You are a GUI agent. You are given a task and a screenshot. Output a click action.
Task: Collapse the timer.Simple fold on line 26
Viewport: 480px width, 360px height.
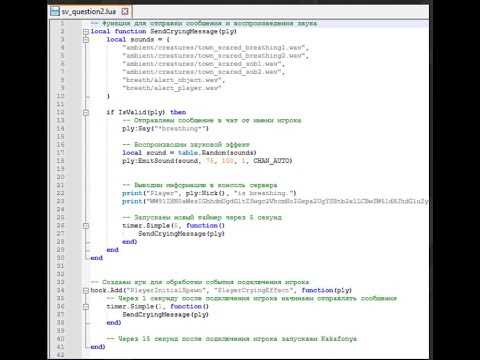tap(86, 226)
